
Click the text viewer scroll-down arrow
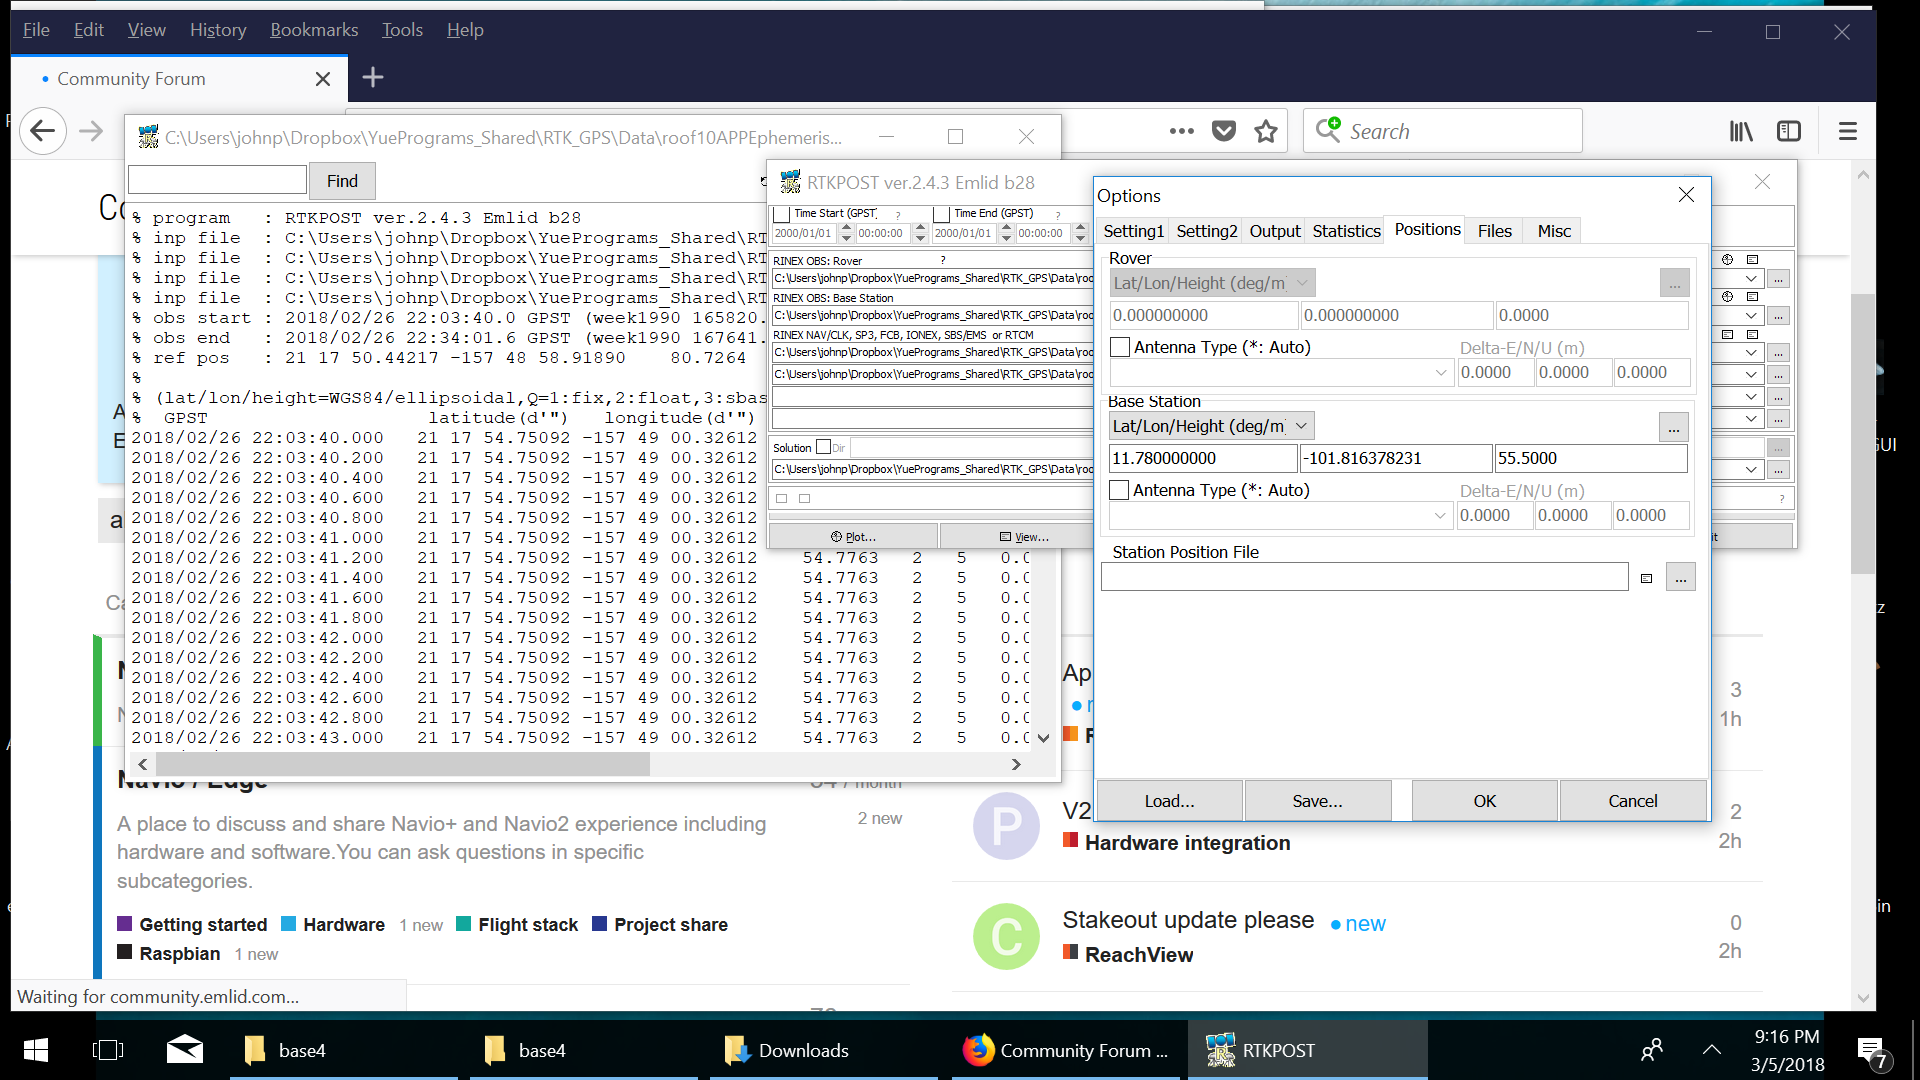point(1043,739)
